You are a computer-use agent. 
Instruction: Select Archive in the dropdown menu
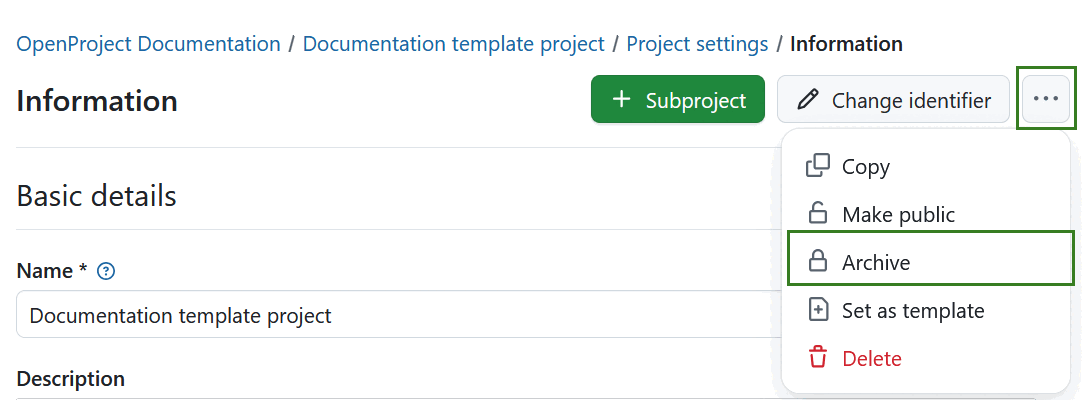tap(876, 263)
